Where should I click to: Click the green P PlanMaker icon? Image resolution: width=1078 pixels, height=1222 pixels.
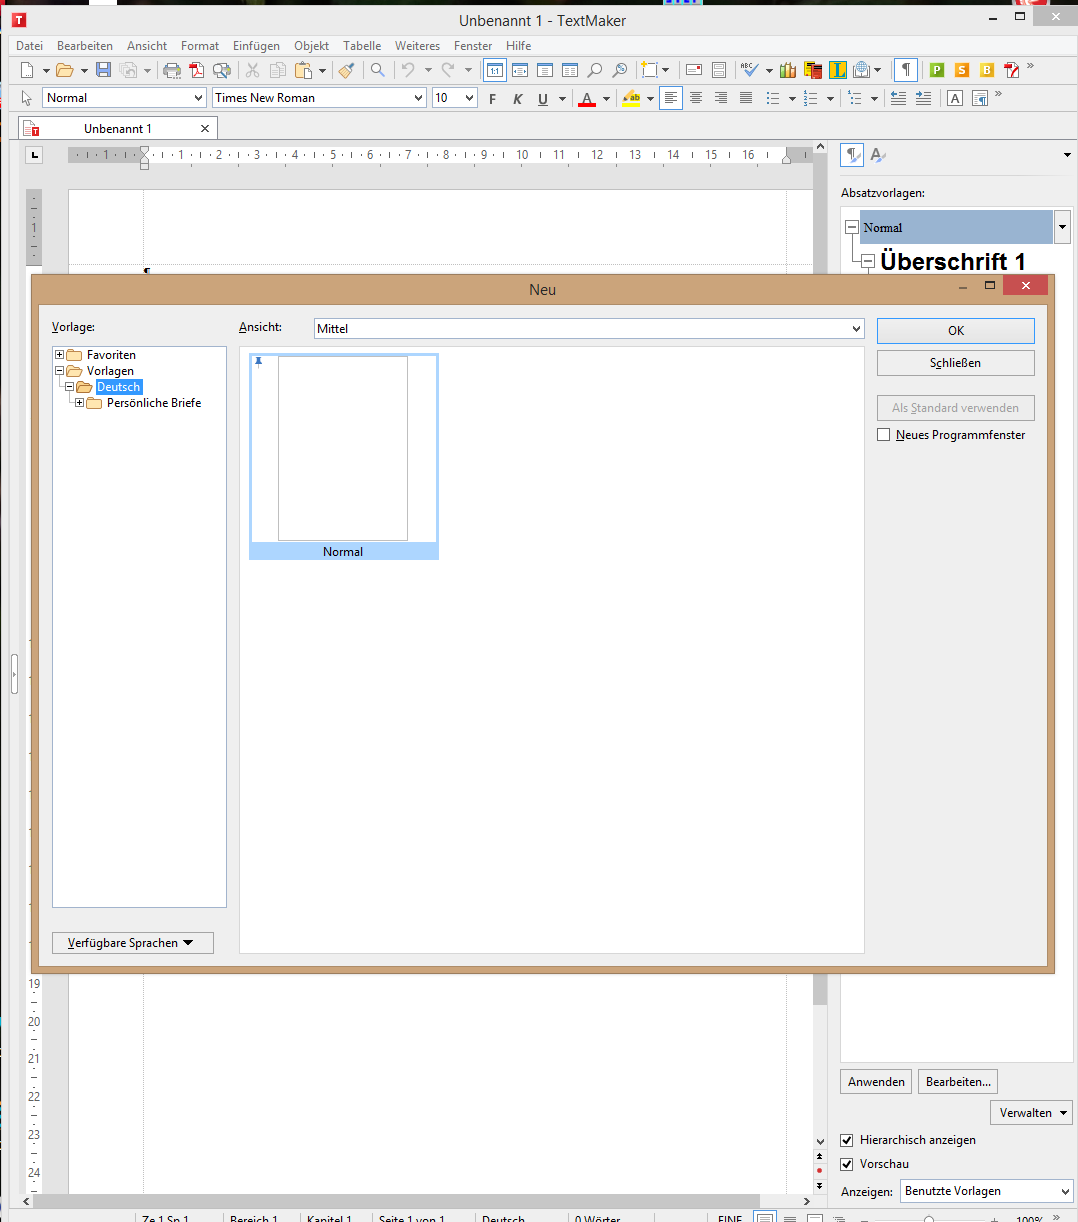click(x=937, y=70)
